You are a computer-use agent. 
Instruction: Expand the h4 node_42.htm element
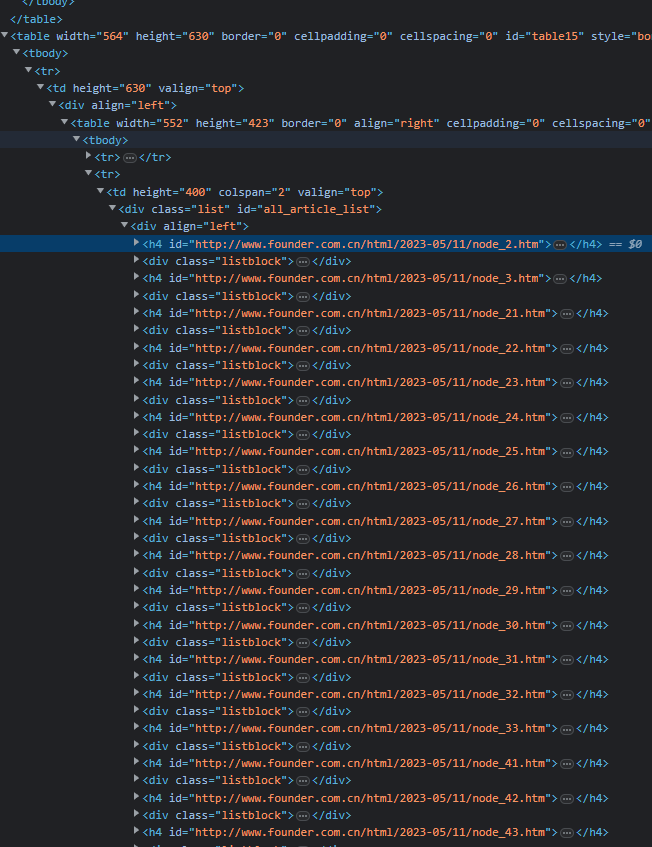click(x=137, y=797)
